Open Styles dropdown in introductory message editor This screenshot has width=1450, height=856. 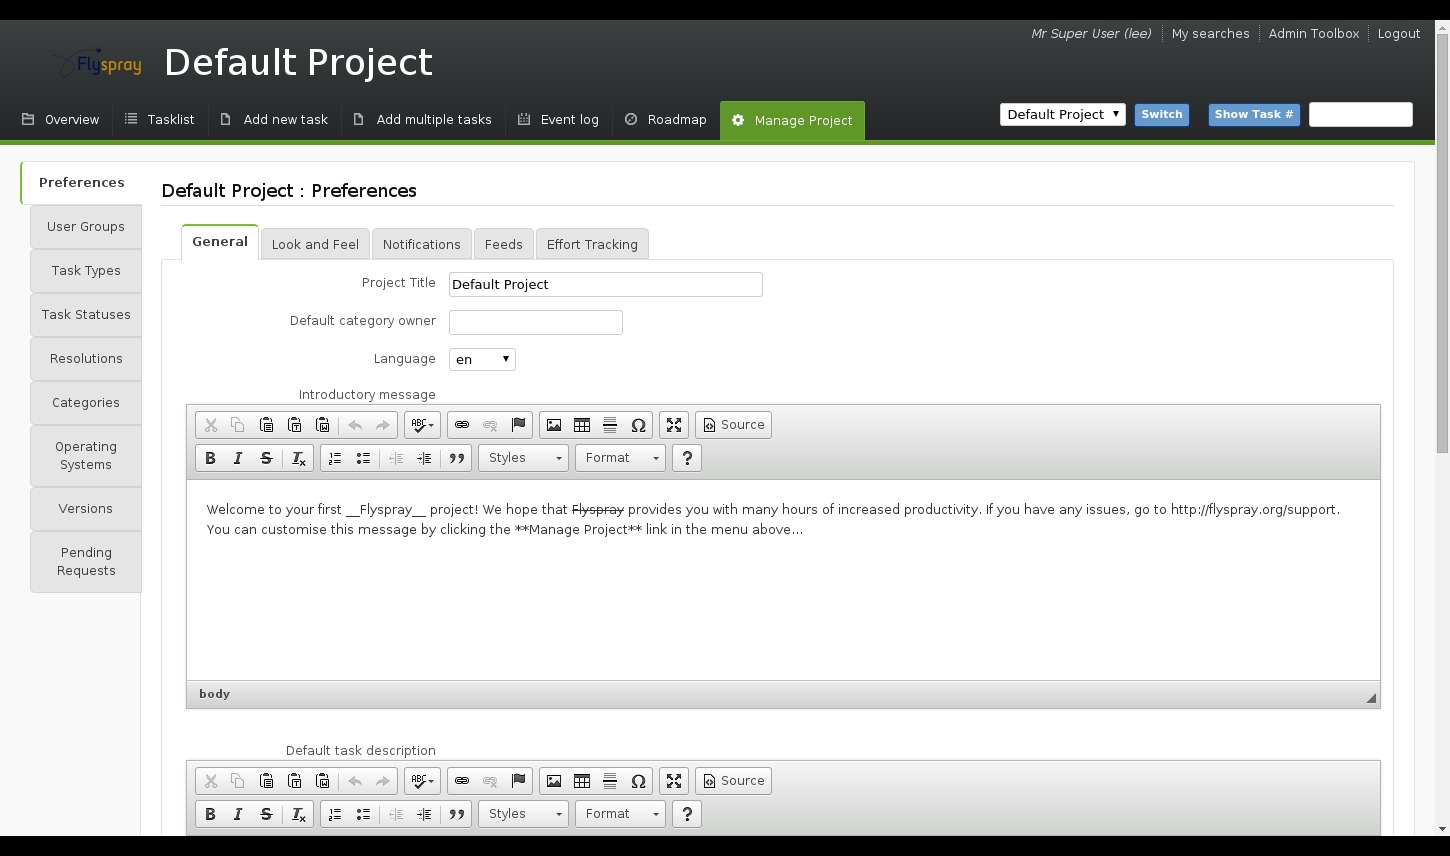pos(523,458)
